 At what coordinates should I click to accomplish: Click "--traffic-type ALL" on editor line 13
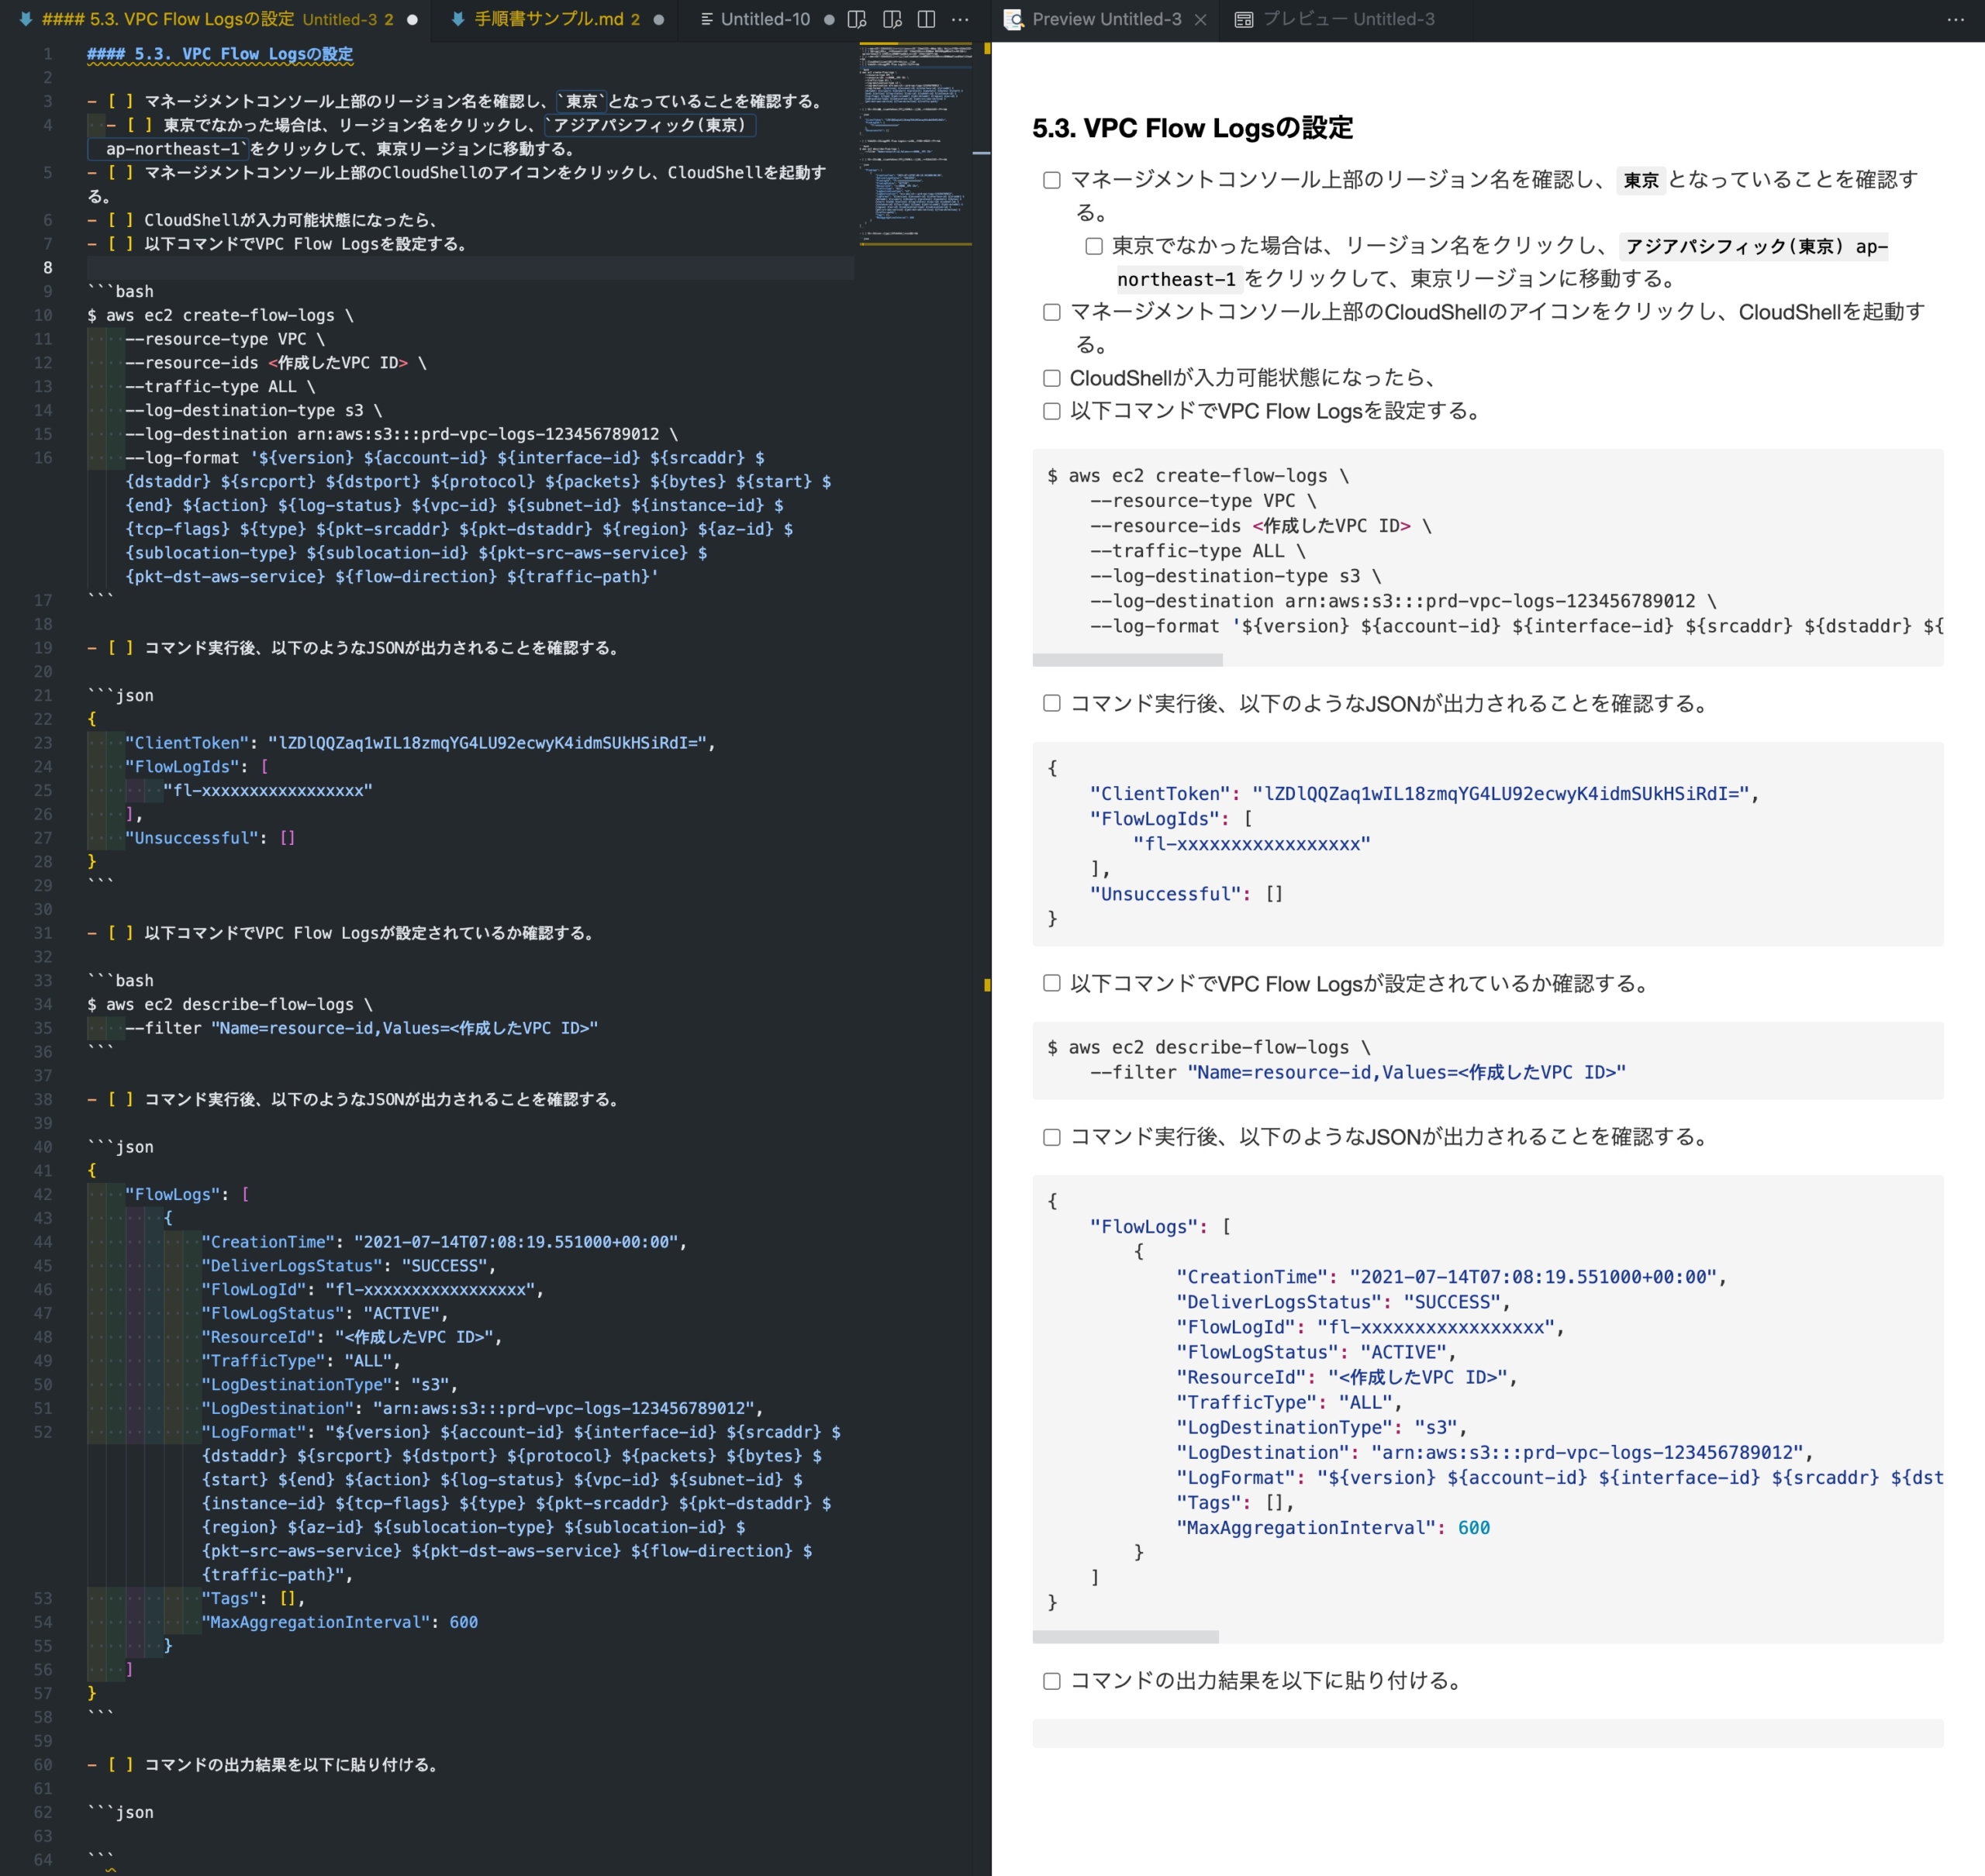coord(211,386)
